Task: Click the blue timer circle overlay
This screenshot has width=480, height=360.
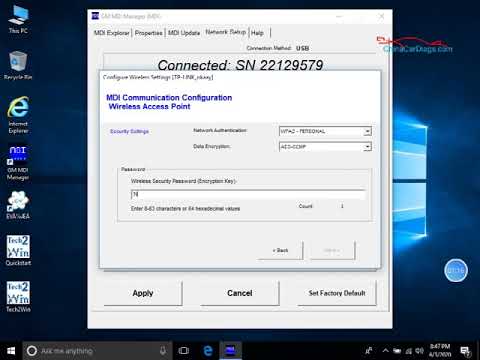Action: 456,270
